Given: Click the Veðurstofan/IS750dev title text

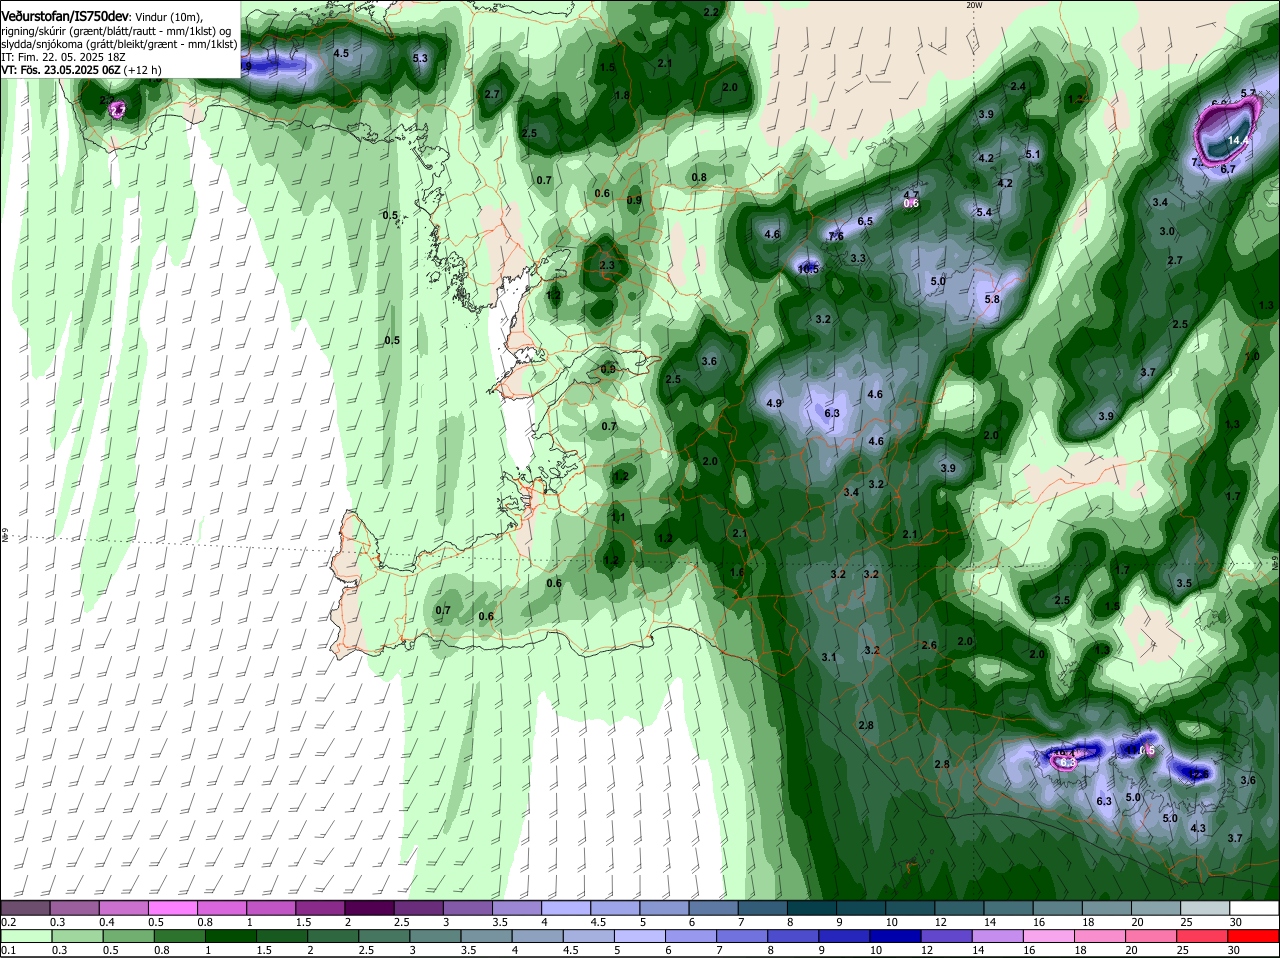Looking at the screenshot, I should click(x=65, y=16).
